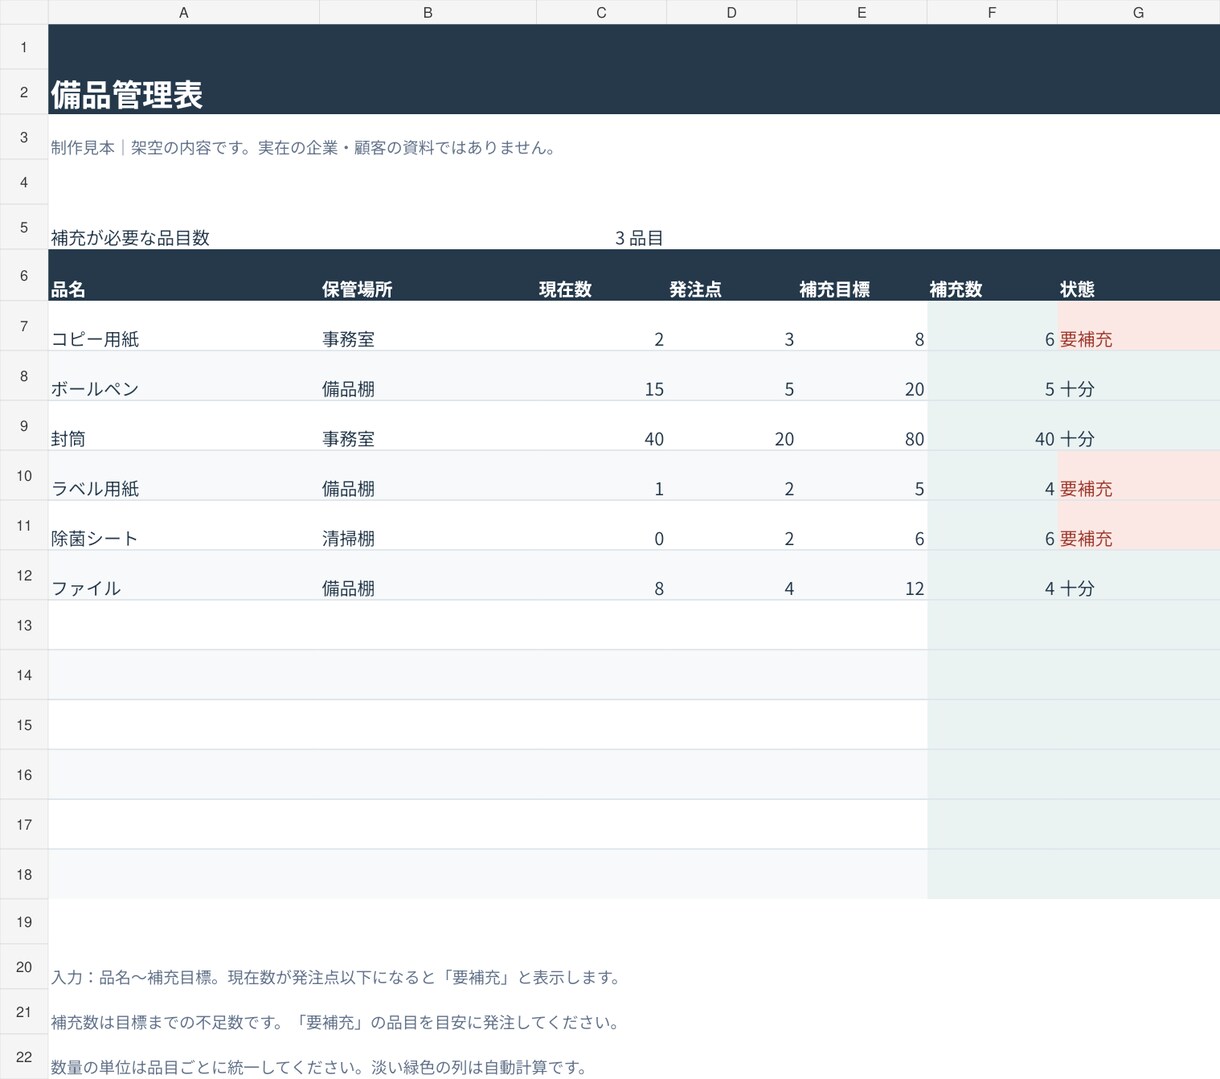The image size is (1220, 1079).
Task: Select the ラベル用紙 item cell
Action: pyautogui.click(x=184, y=476)
